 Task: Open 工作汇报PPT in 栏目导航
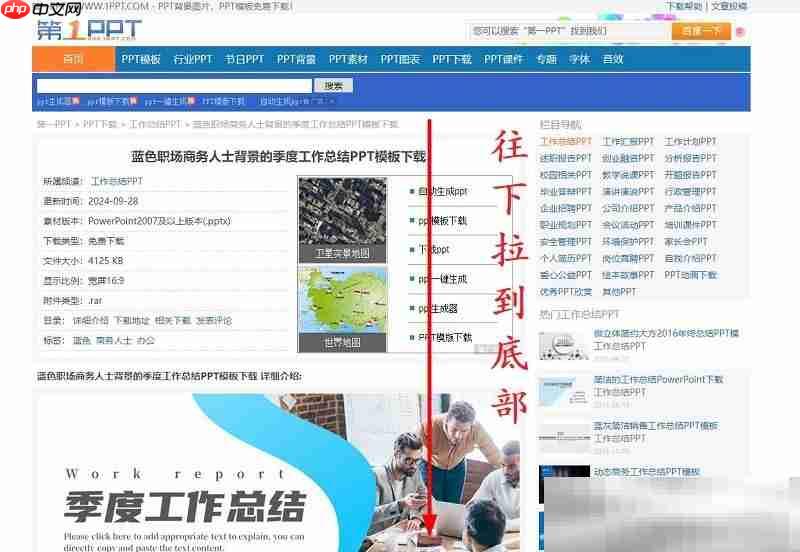(628, 141)
